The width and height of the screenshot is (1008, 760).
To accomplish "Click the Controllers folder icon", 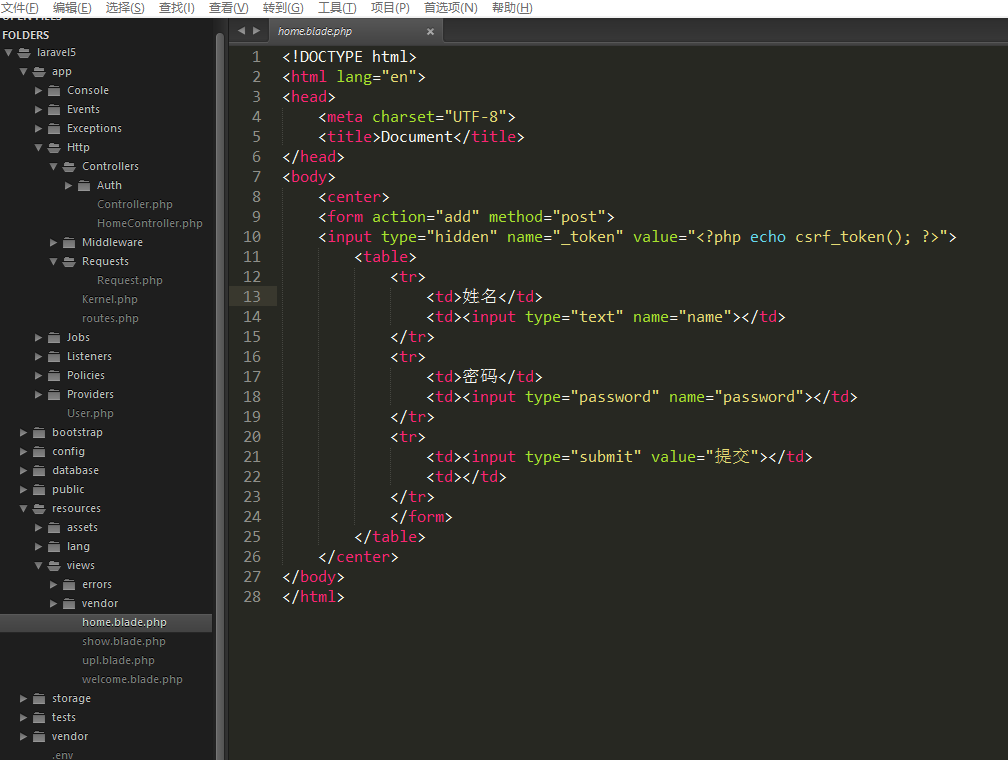I will pyautogui.click(x=69, y=167).
